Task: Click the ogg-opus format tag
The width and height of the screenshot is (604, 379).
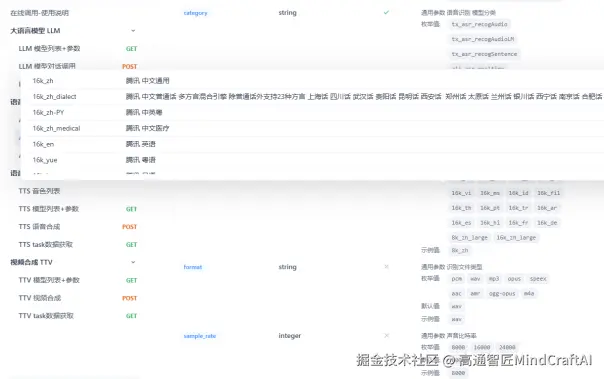Action: pyautogui.click(x=502, y=293)
